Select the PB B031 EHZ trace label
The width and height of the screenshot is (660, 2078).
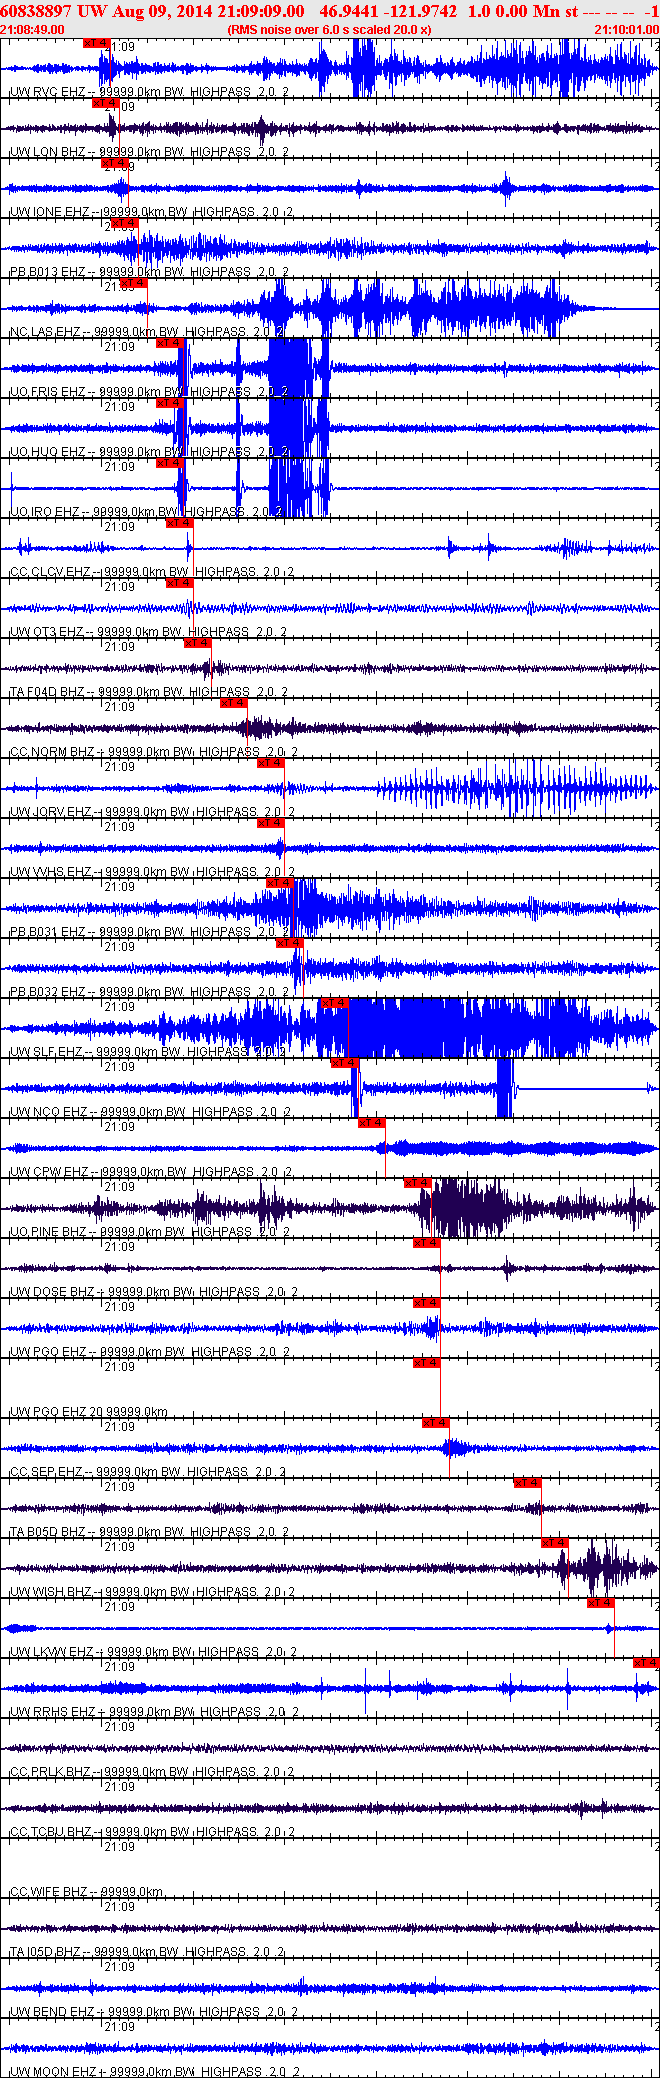(149, 932)
